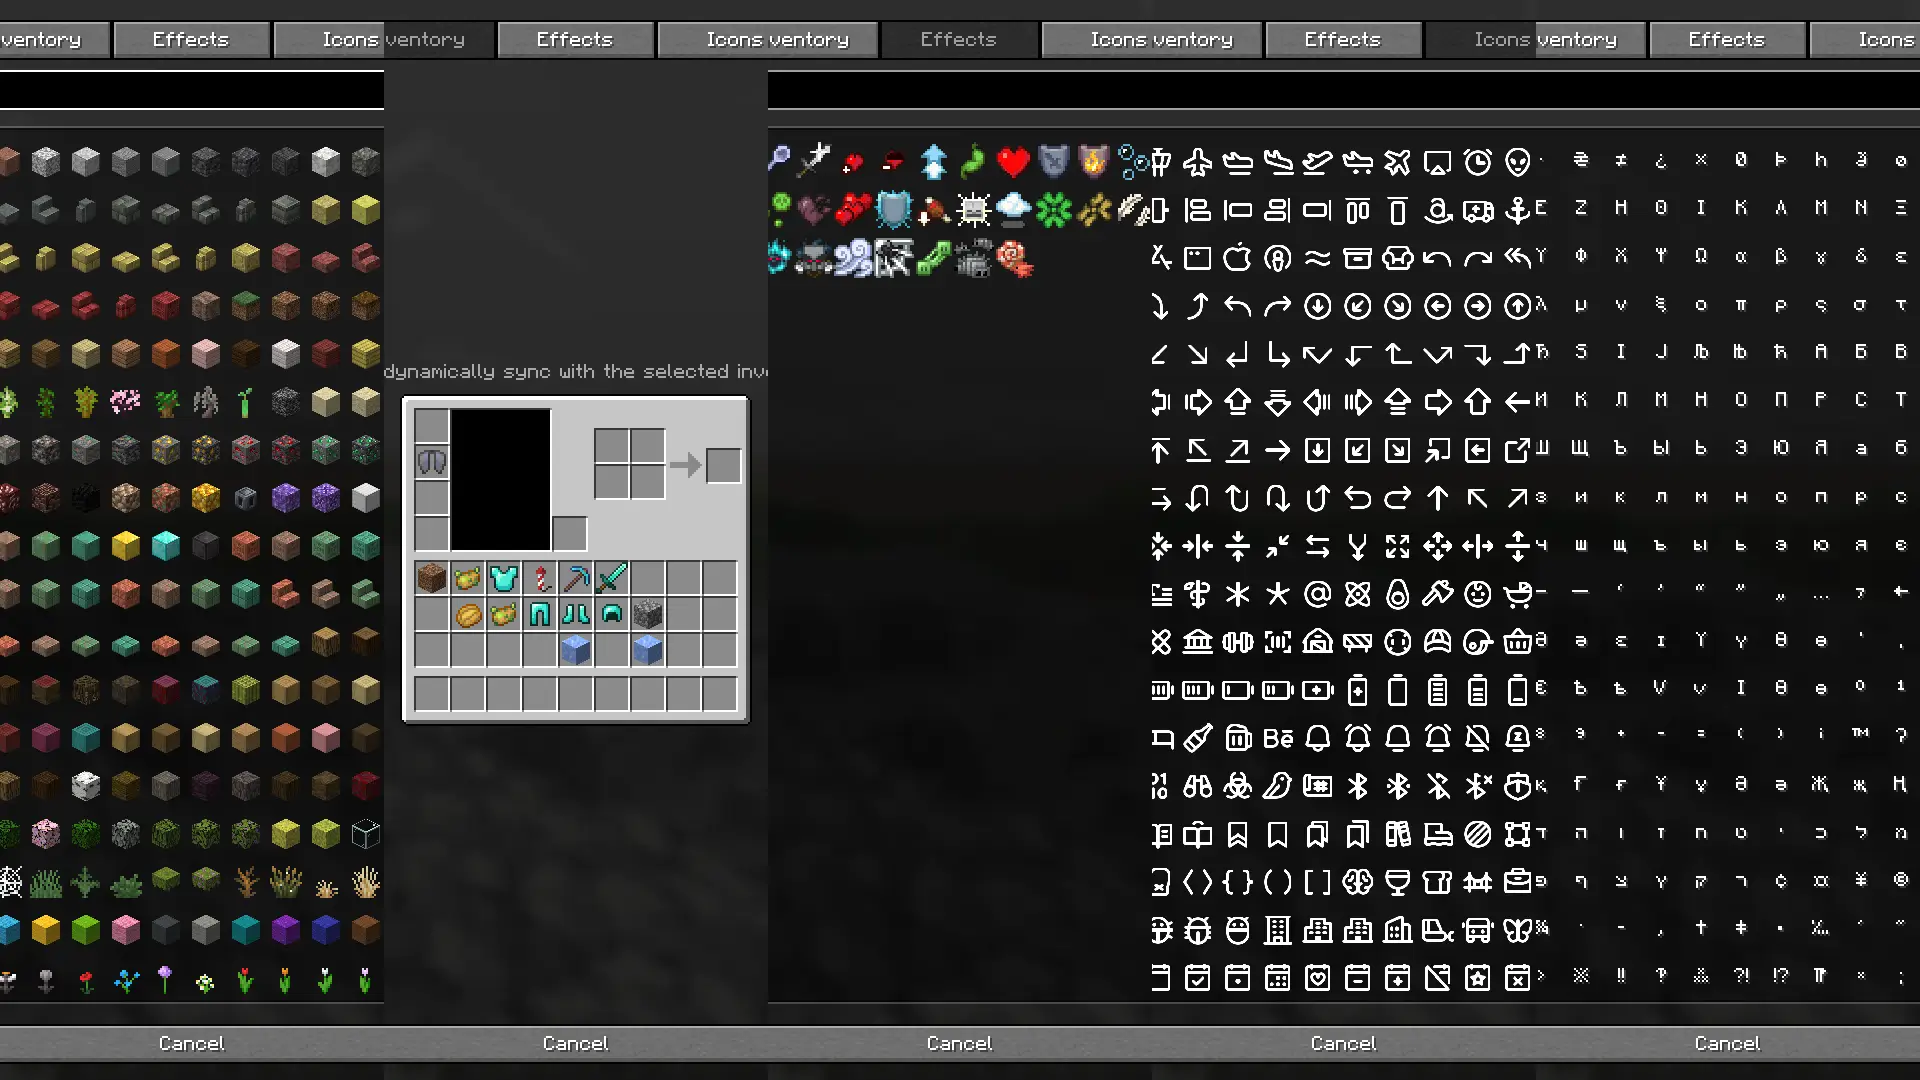Select the avocado glyph icon
The height and width of the screenshot is (1080, 1920).
click(1397, 593)
